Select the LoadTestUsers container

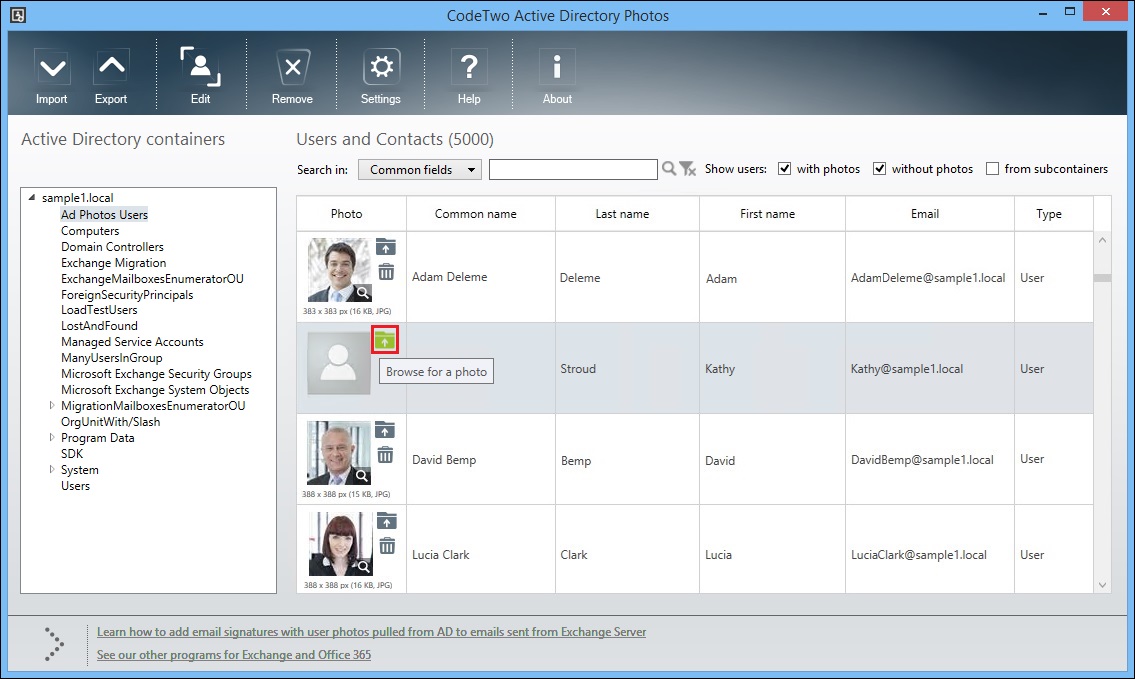click(99, 310)
